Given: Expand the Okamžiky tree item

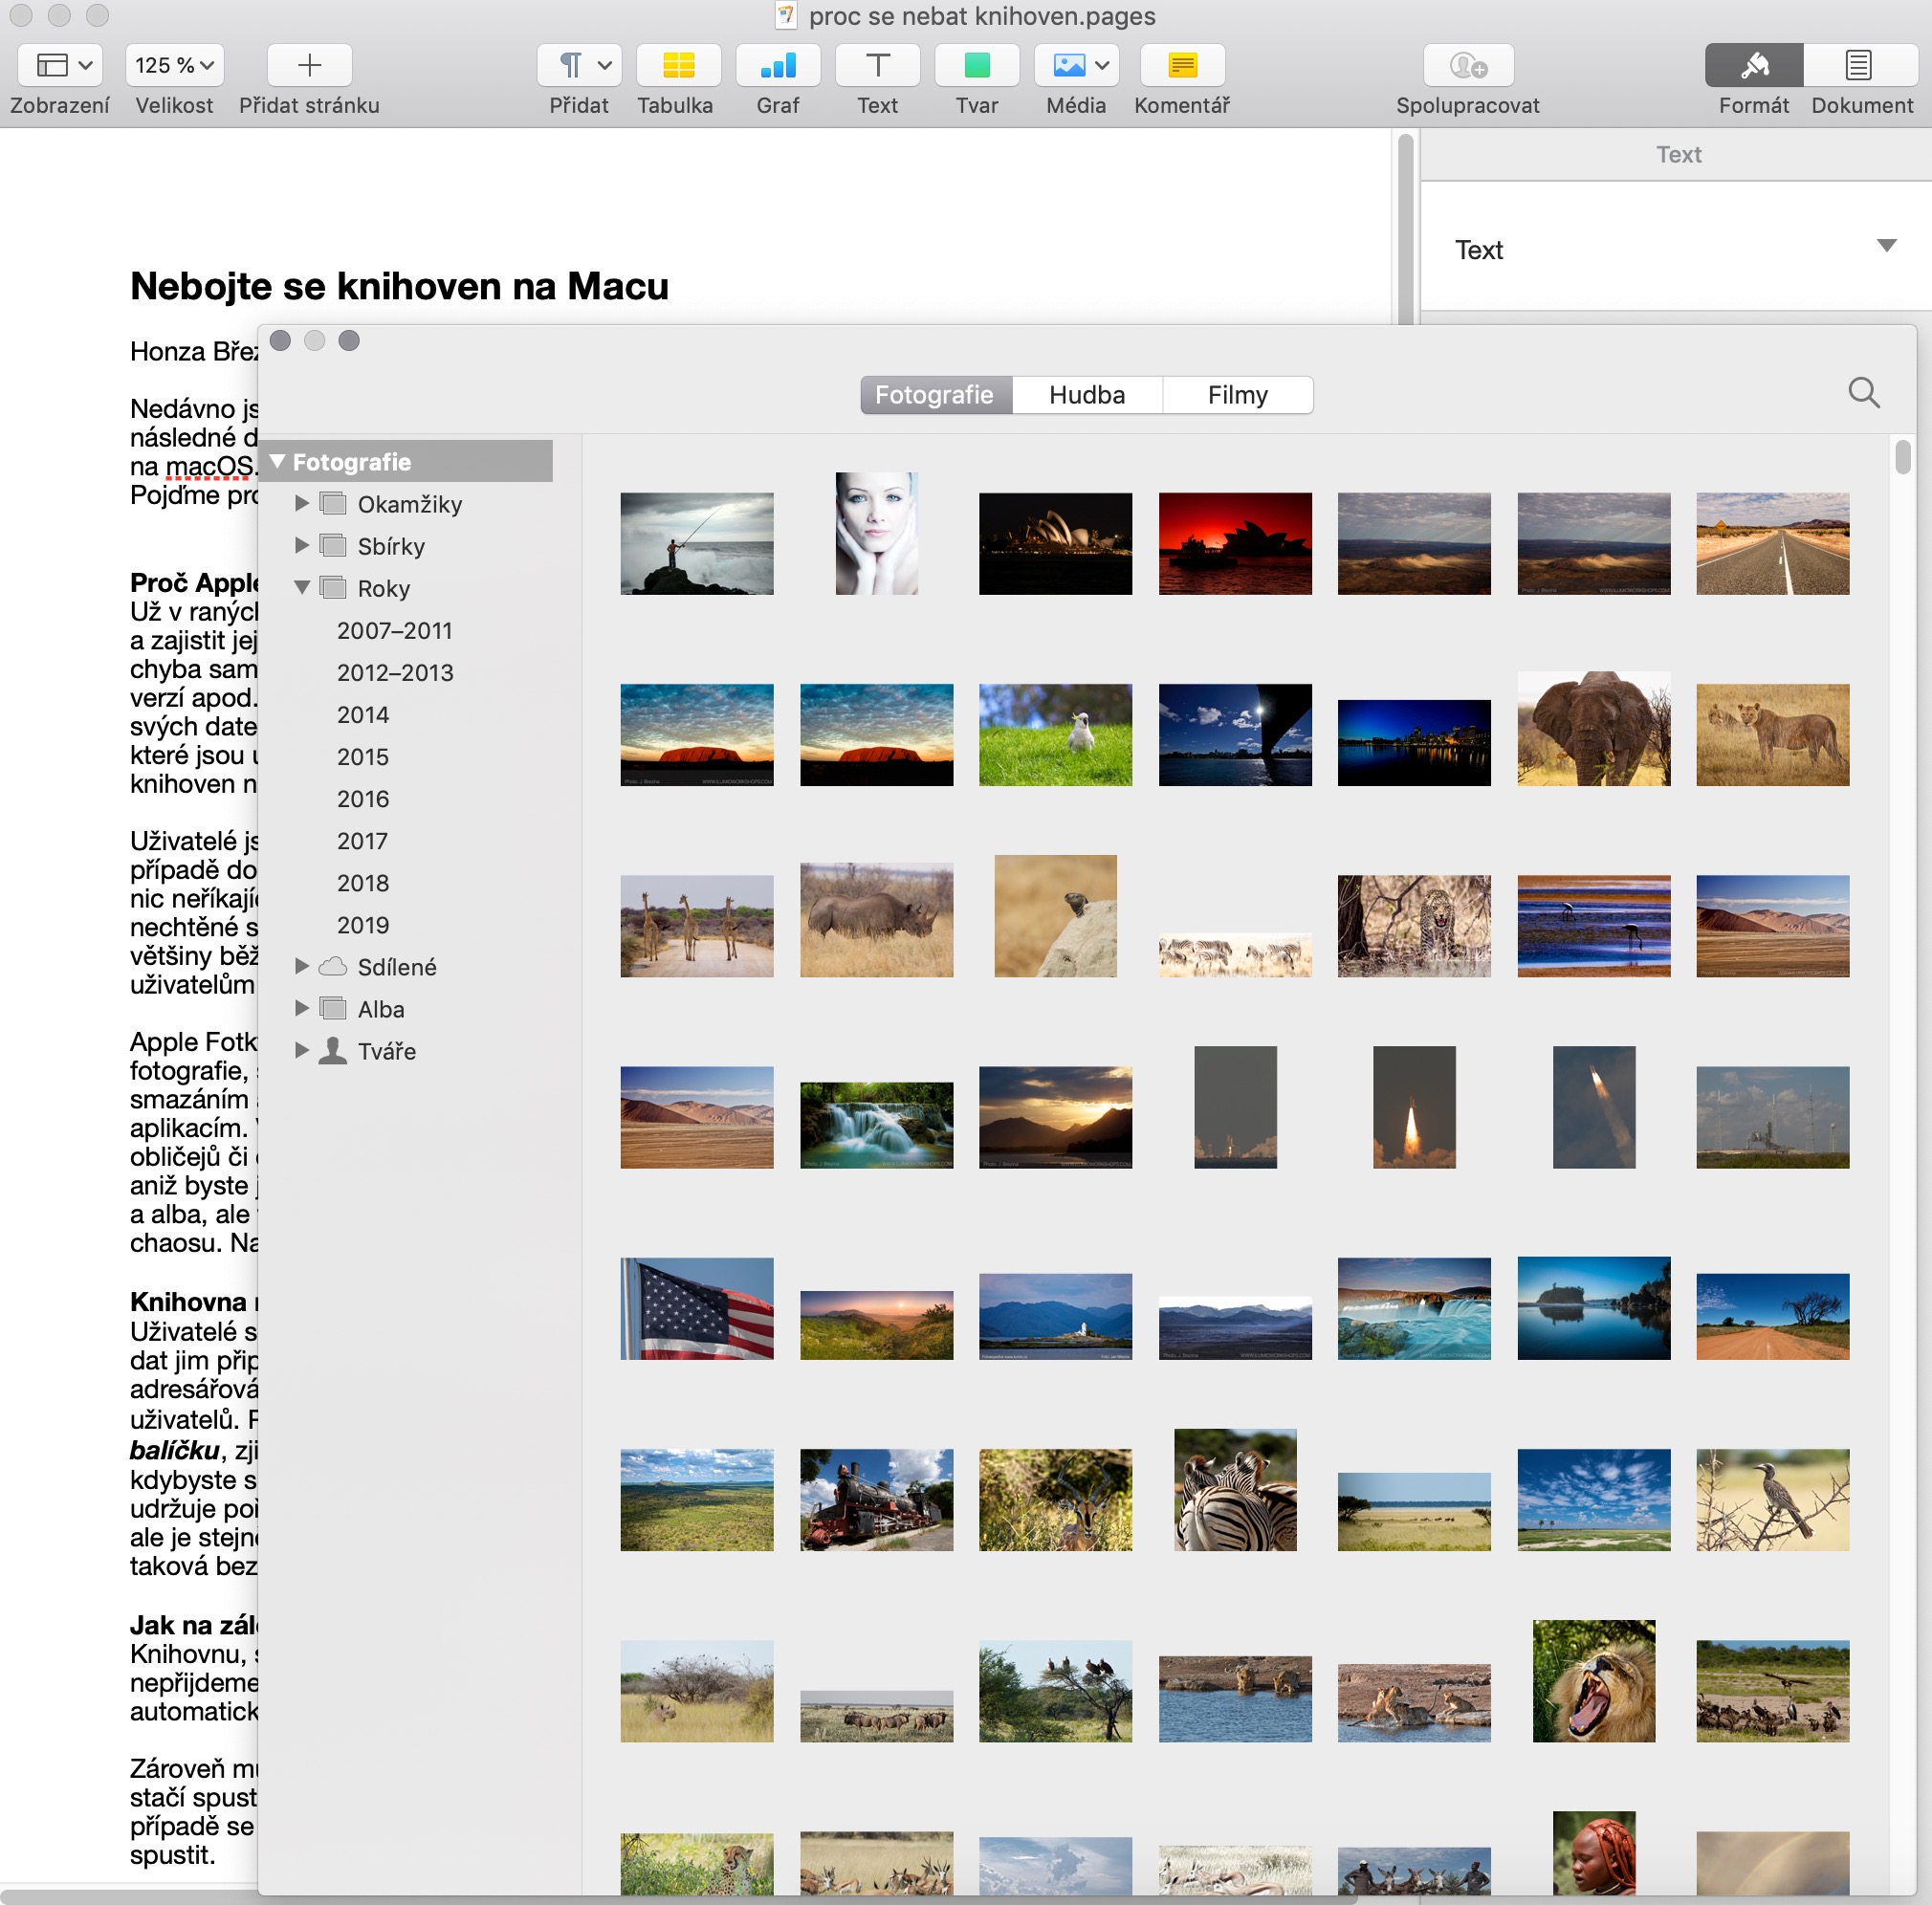Looking at the screenshot, I should coord(302,504).
